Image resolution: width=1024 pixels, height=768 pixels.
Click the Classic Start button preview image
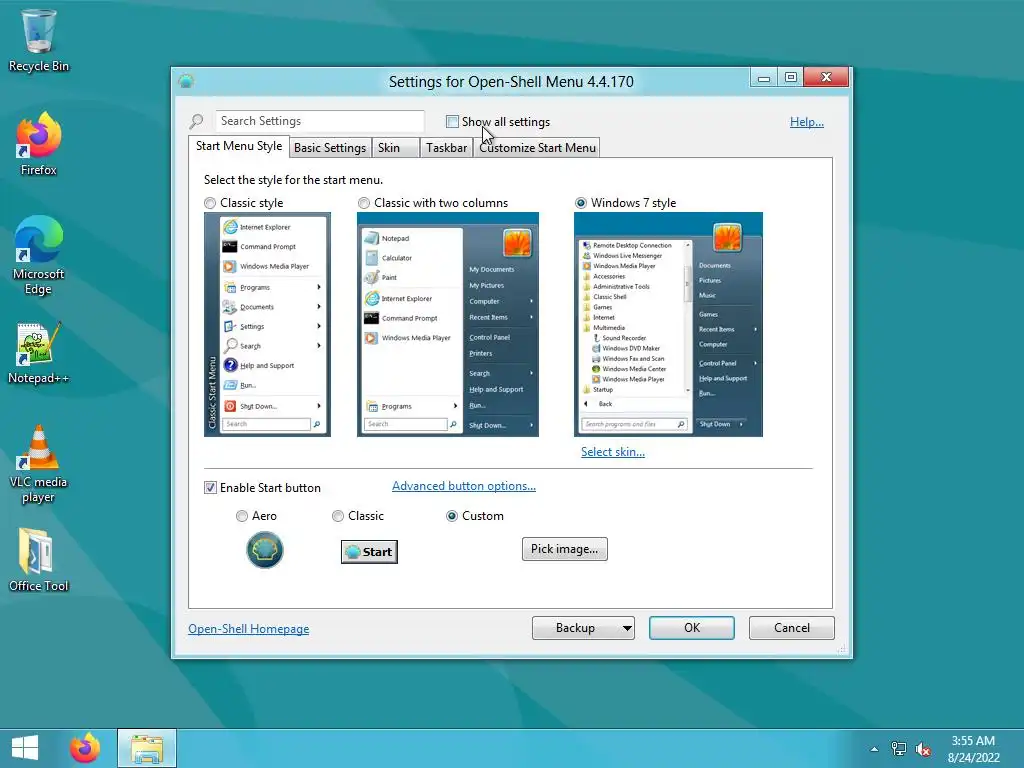pos(369,552)
